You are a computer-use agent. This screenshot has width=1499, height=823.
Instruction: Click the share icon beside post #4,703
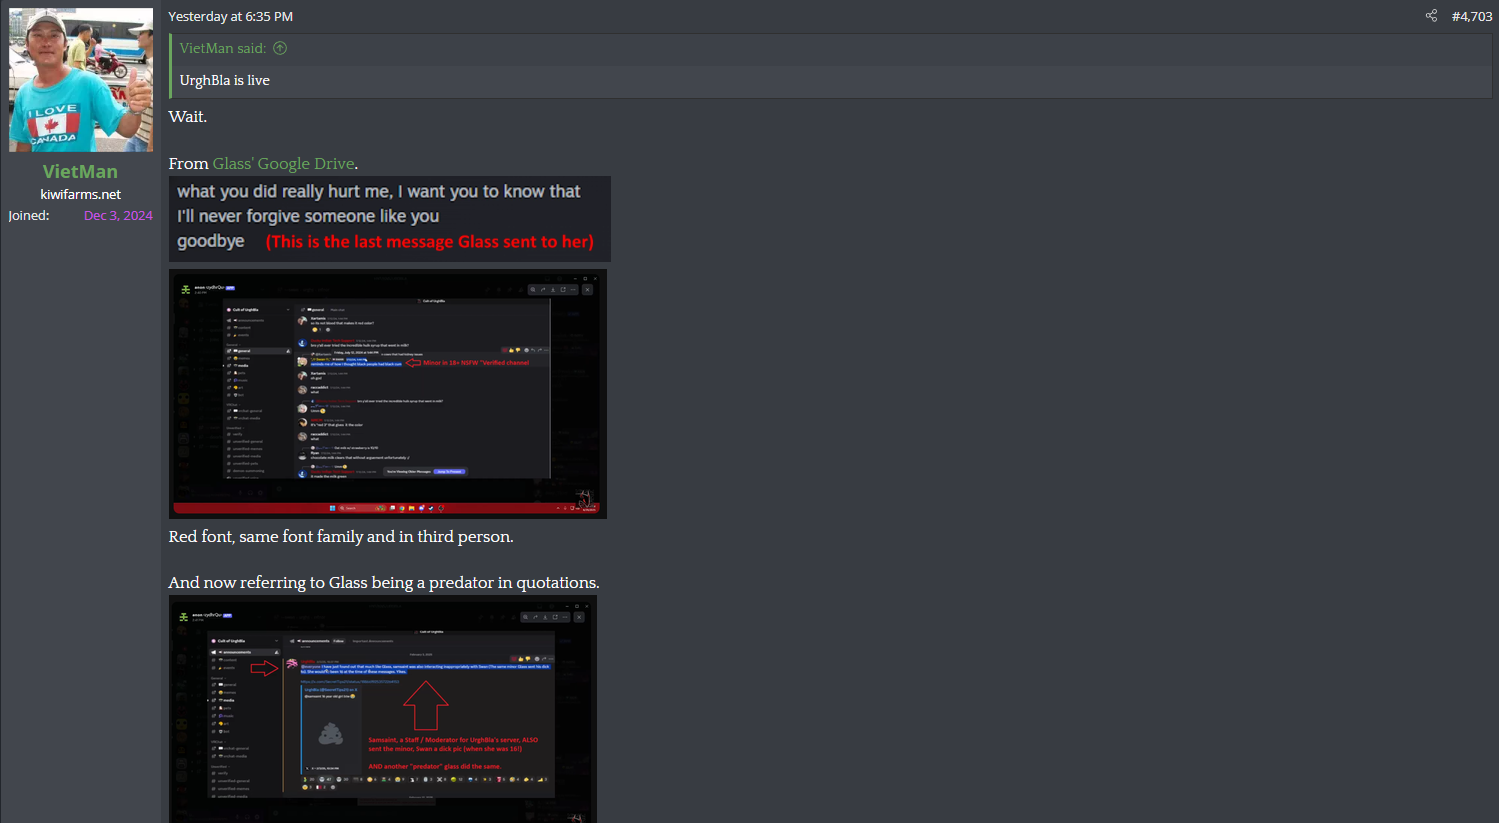(x=1431, y=16)
